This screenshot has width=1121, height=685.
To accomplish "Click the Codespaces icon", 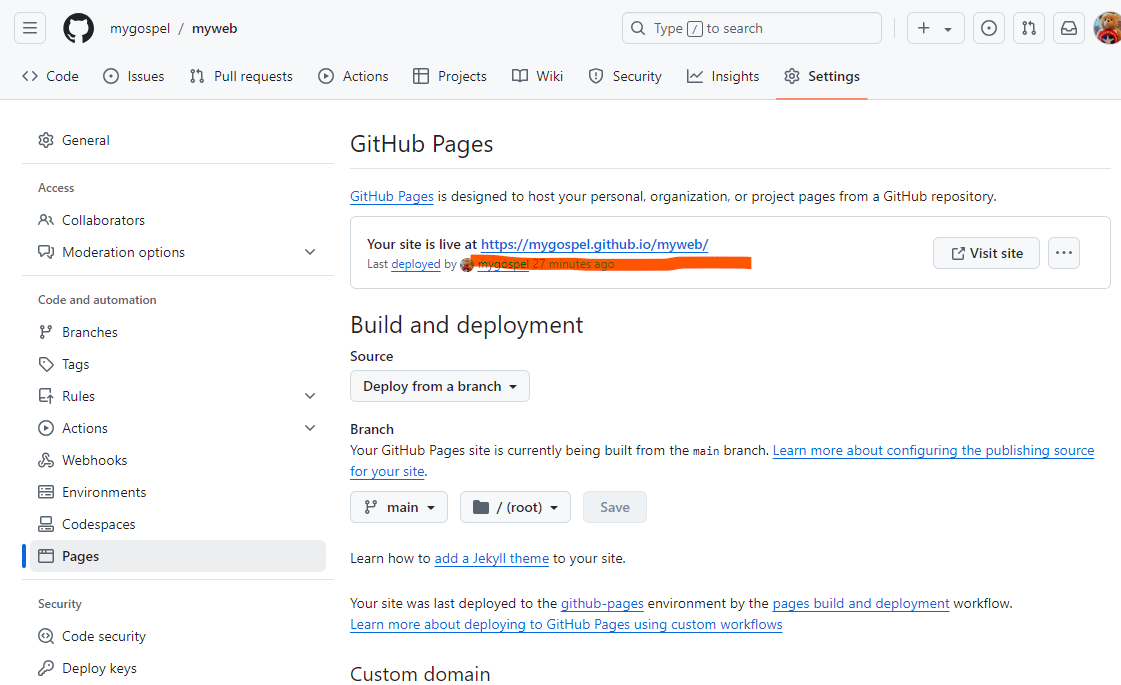I will coord(46,524).
